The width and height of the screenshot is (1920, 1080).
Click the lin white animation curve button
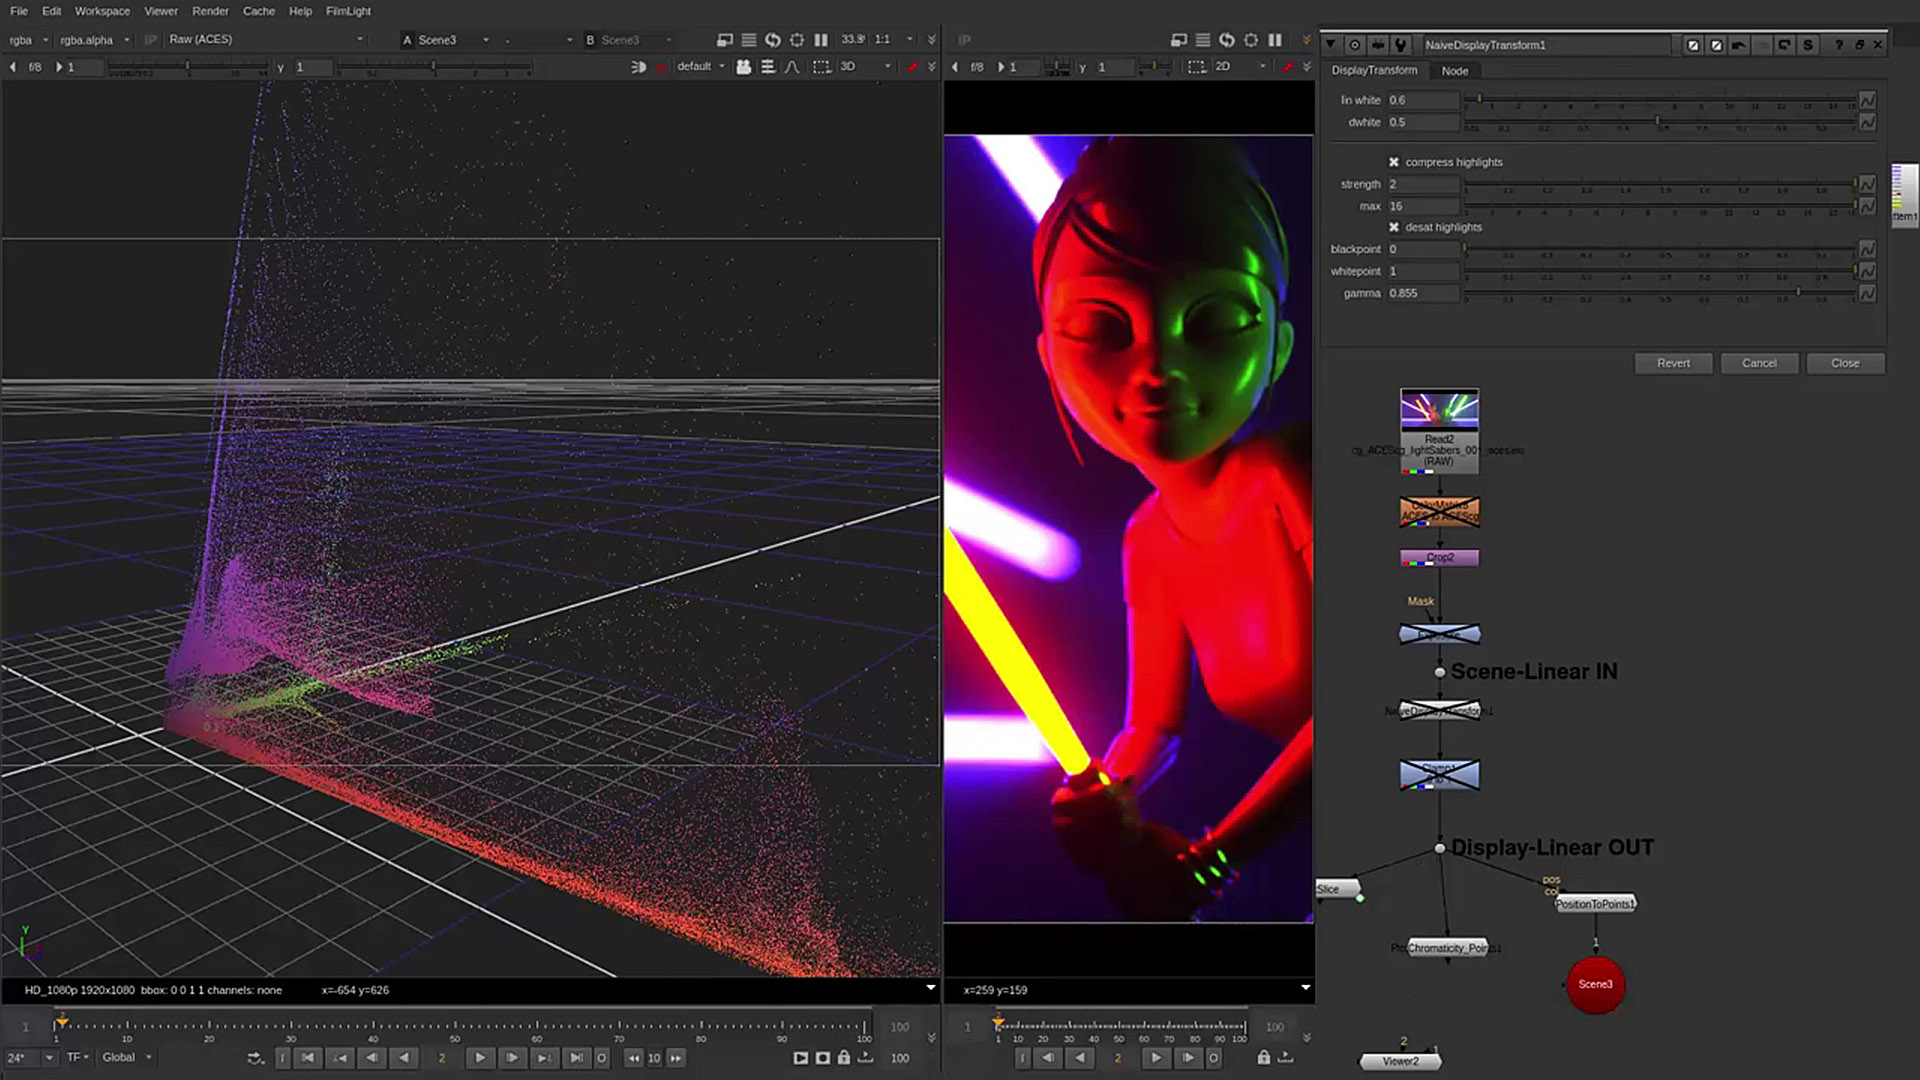[x=1867, y=100]
